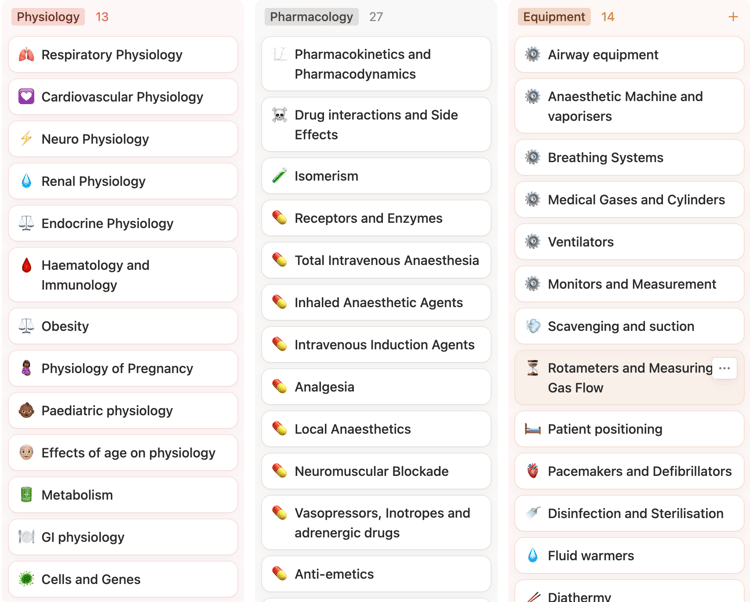Click the blood drop icon for Haematology
Image resolution: width=750 pixels, height=602 pixels.
(x=27, y=266)
